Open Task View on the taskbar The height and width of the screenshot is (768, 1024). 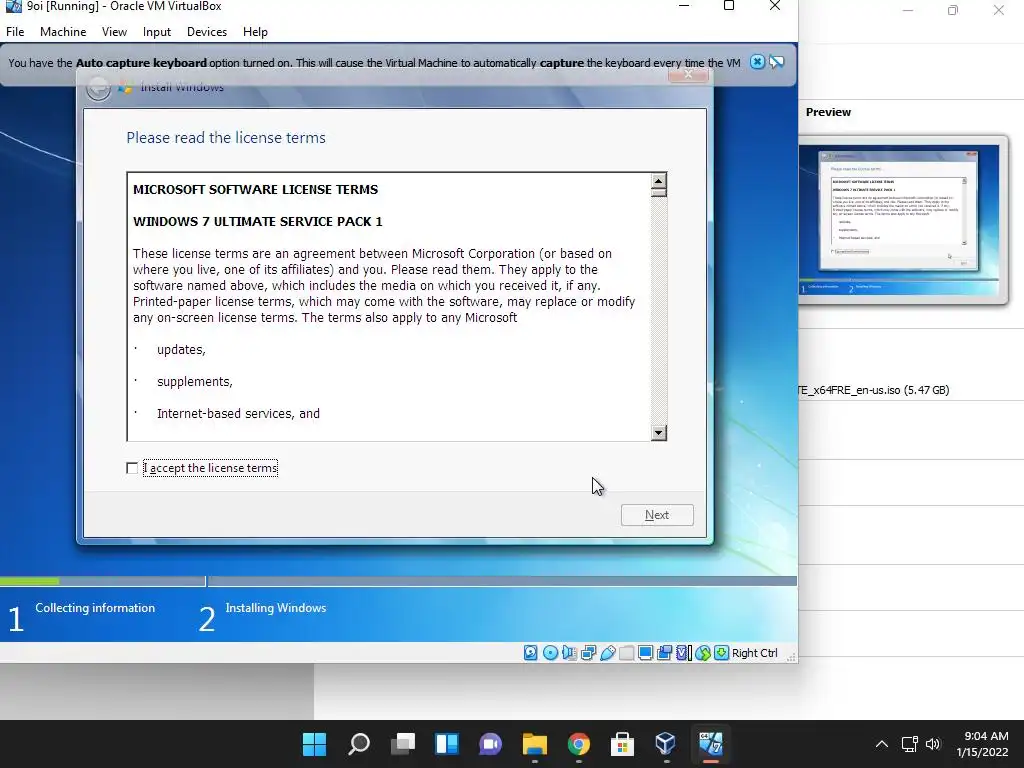(x=403, y=744)
